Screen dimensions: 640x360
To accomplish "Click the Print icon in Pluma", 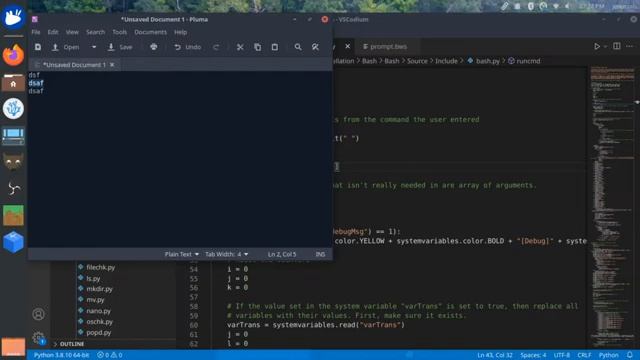I will pyautogui.click(x=153, y=47).
